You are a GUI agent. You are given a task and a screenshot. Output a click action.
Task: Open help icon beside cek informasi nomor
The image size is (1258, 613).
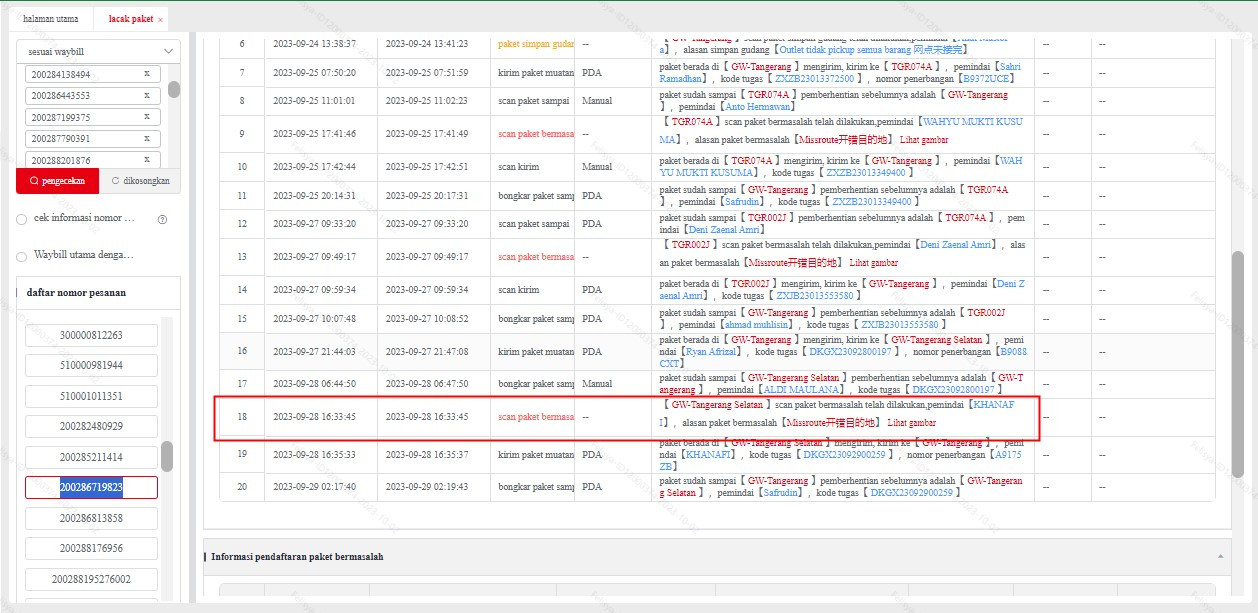click(162, 219)
